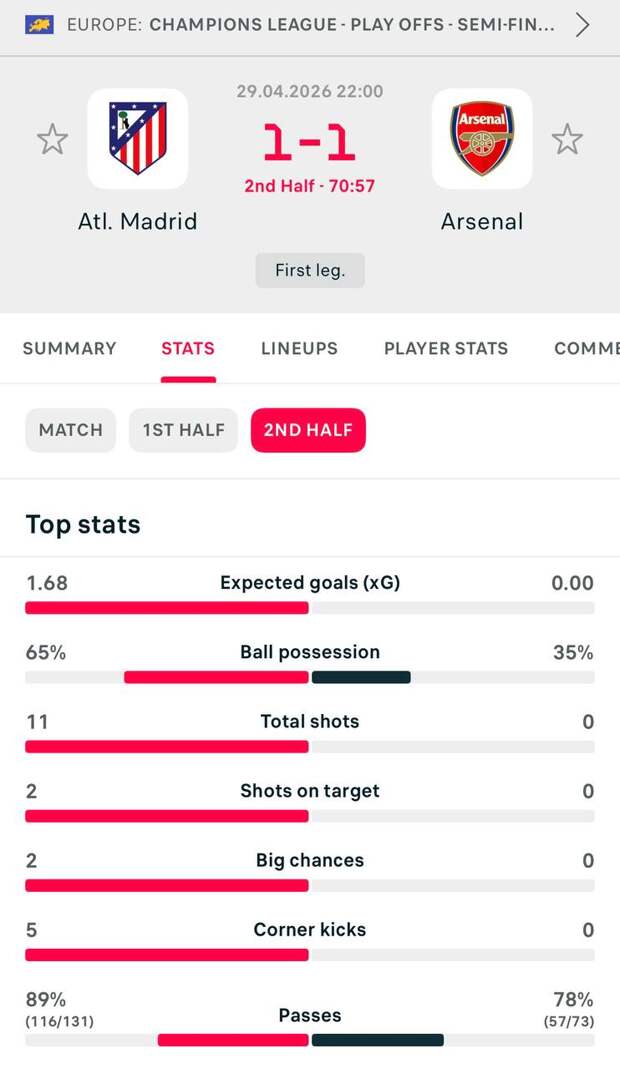Screen dimensions: 620x1069
Task: Click the Ball possession bar
Action: tap(310, 677)
